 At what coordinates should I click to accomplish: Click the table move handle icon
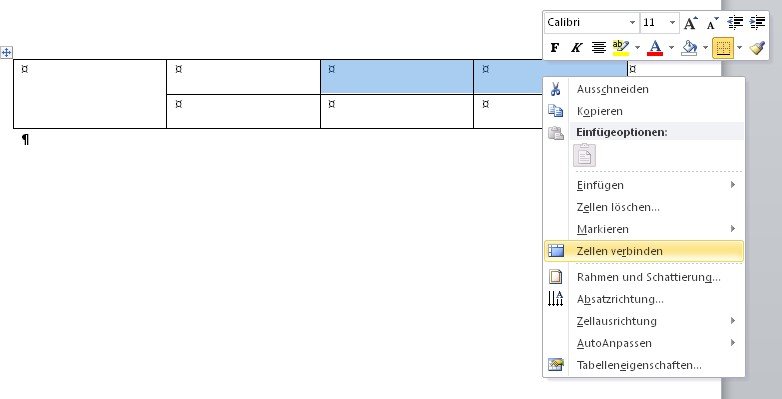click(x=6, y=52)
